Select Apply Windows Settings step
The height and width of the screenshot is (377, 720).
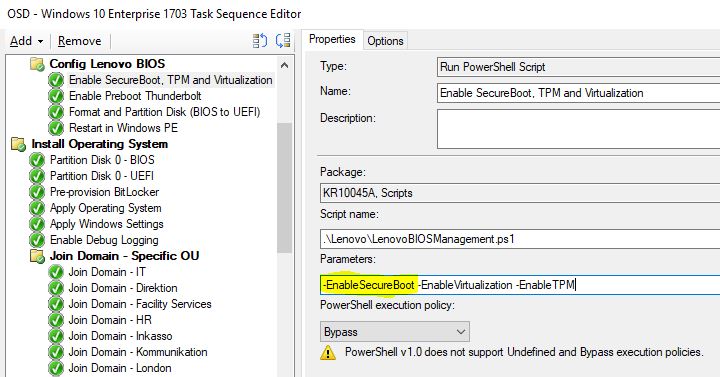[107, 224]
